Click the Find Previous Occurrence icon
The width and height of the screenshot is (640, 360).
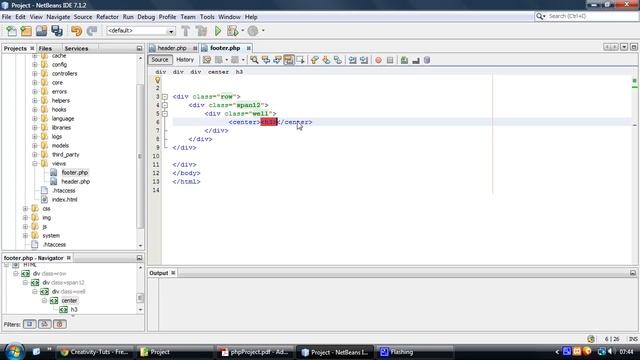click(266, 60)
